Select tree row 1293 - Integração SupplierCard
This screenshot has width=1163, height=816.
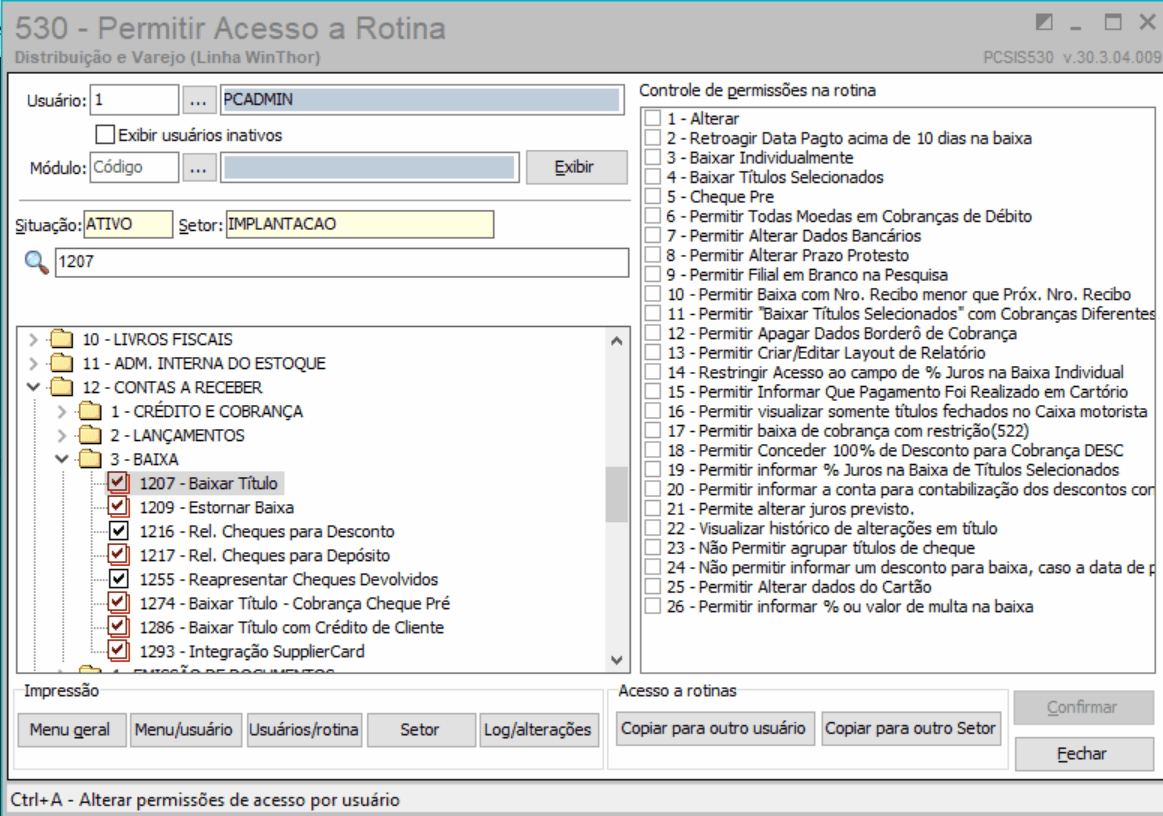click(252, 651)
